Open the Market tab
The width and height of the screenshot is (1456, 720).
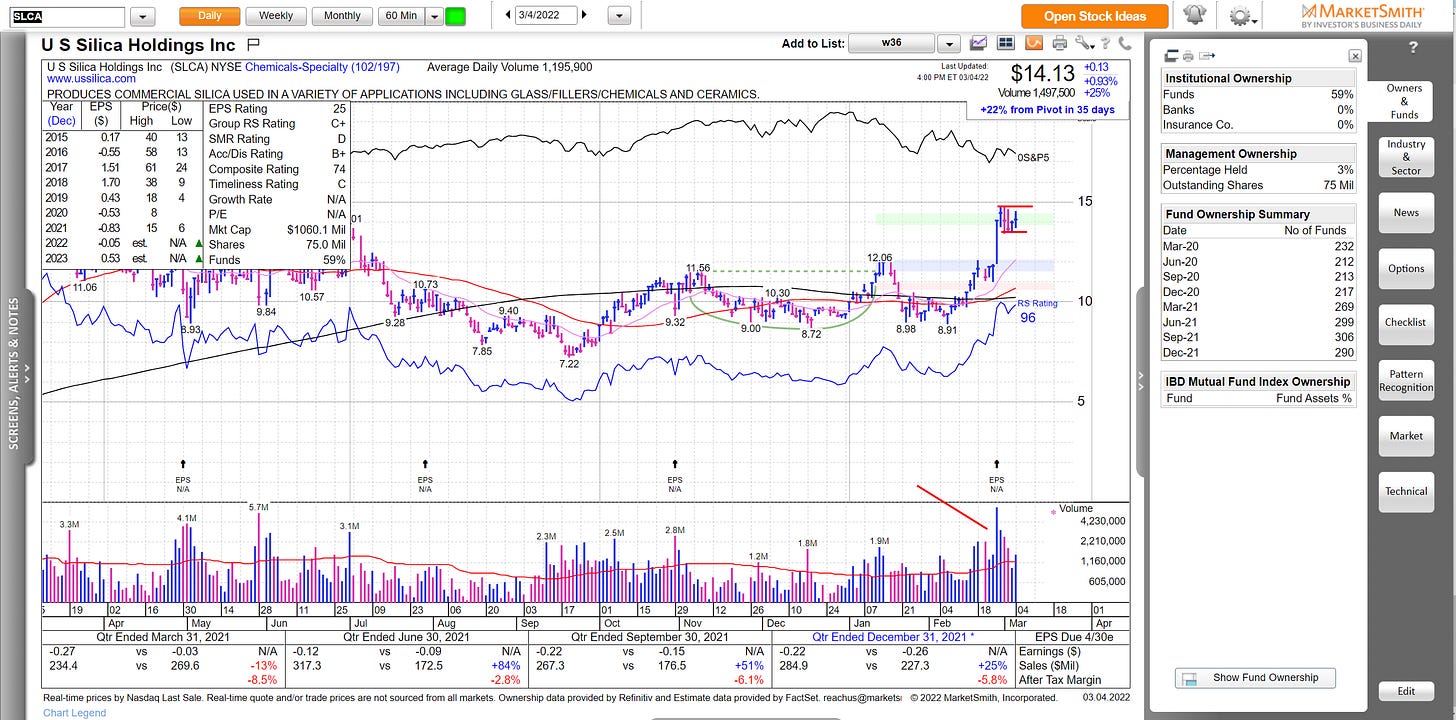coord(1405,436)
